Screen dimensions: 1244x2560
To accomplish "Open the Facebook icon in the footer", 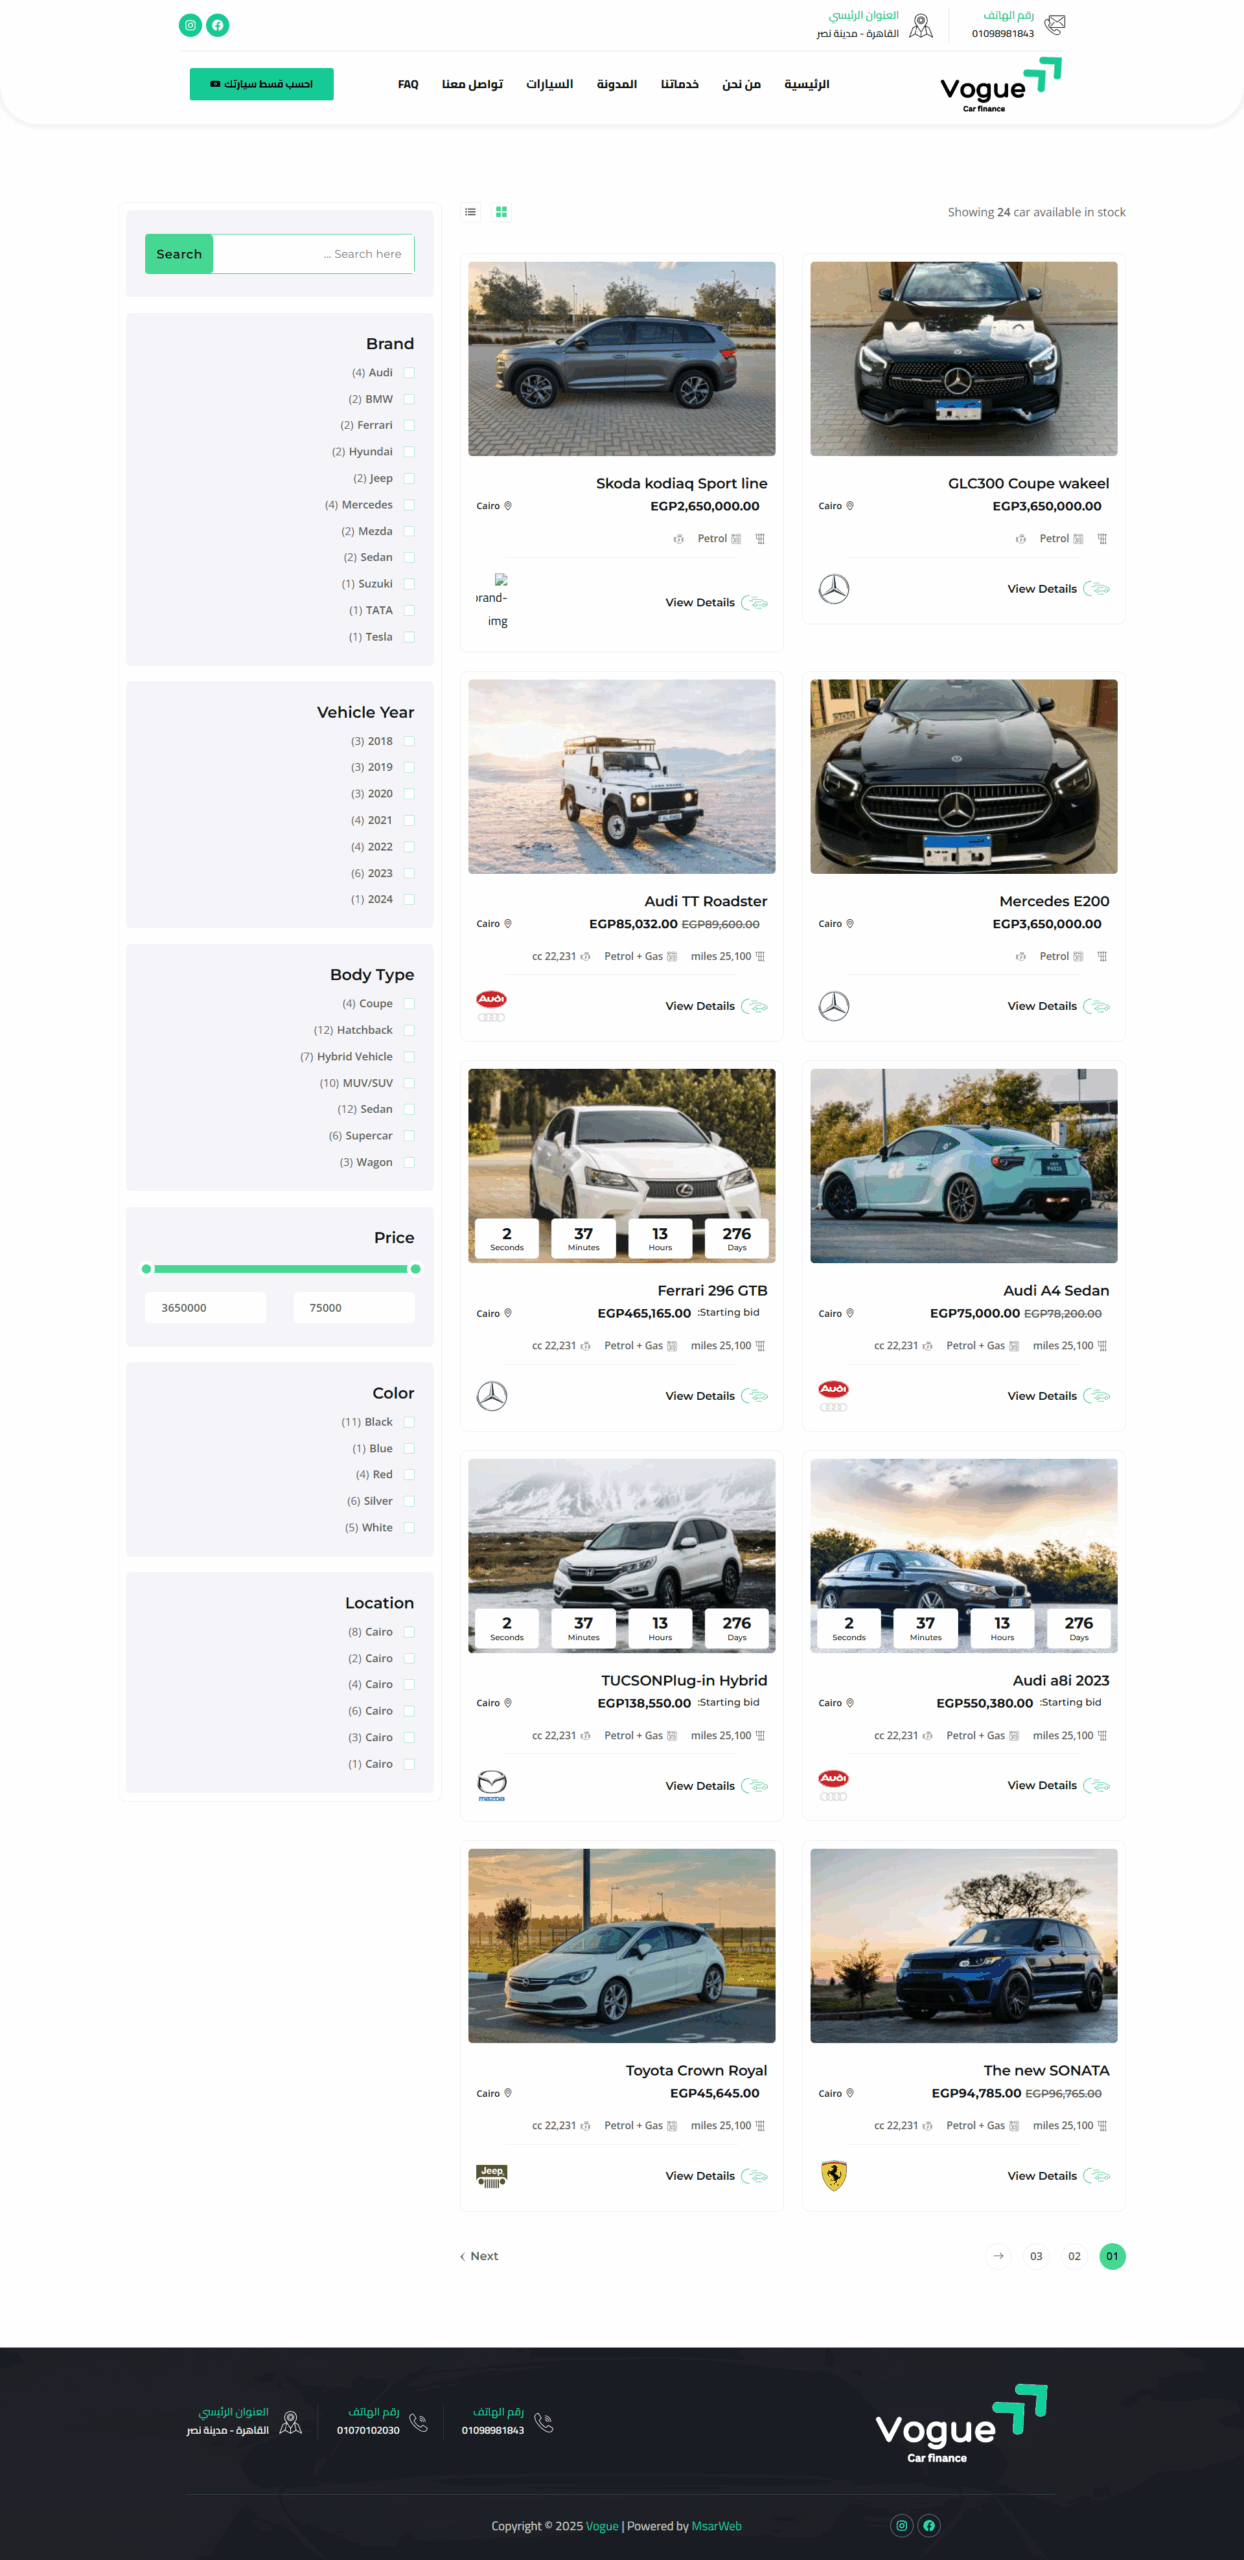I will click(929, 2526).
